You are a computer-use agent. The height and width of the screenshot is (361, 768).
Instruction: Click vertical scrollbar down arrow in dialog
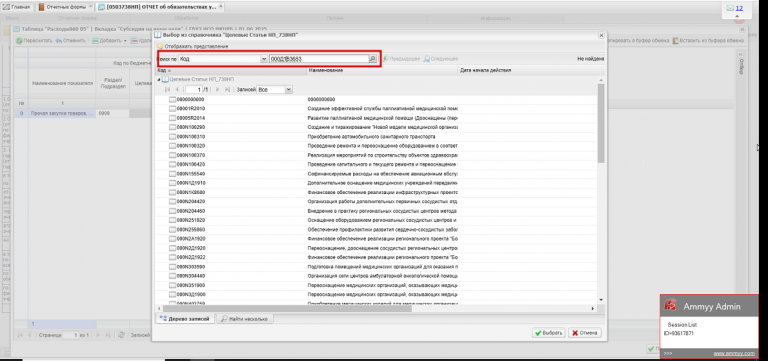tap(601, 299)
